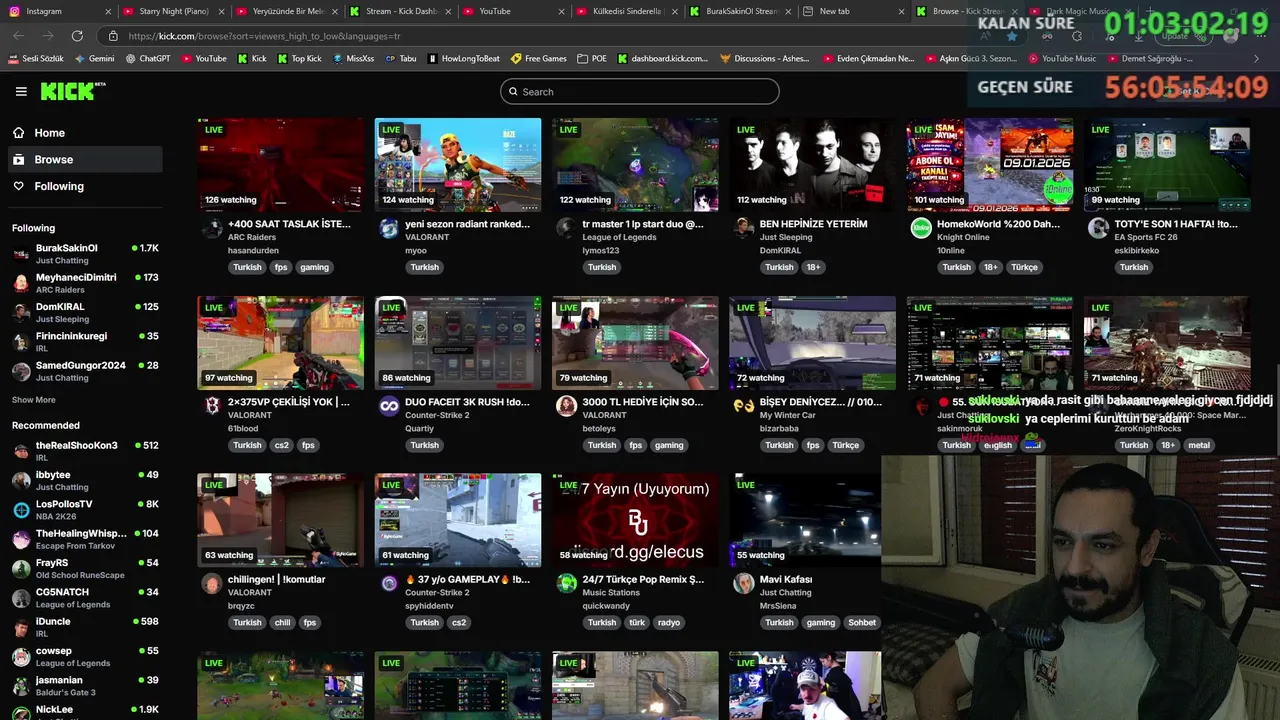Open 24/7 Yayın (Uyuyorum) stream thumbnail
This screenshot has height=720, width=1280.
(x=635, y=520)
